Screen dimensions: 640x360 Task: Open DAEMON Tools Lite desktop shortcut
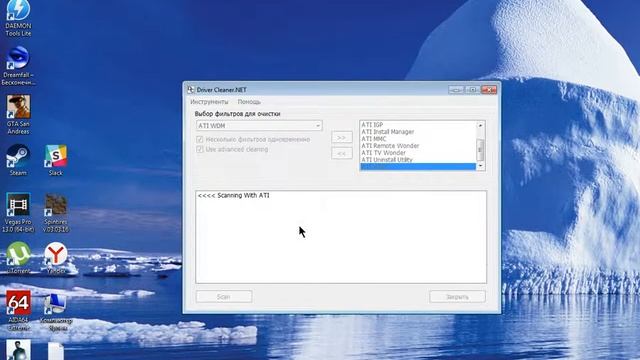pos(18,18)
